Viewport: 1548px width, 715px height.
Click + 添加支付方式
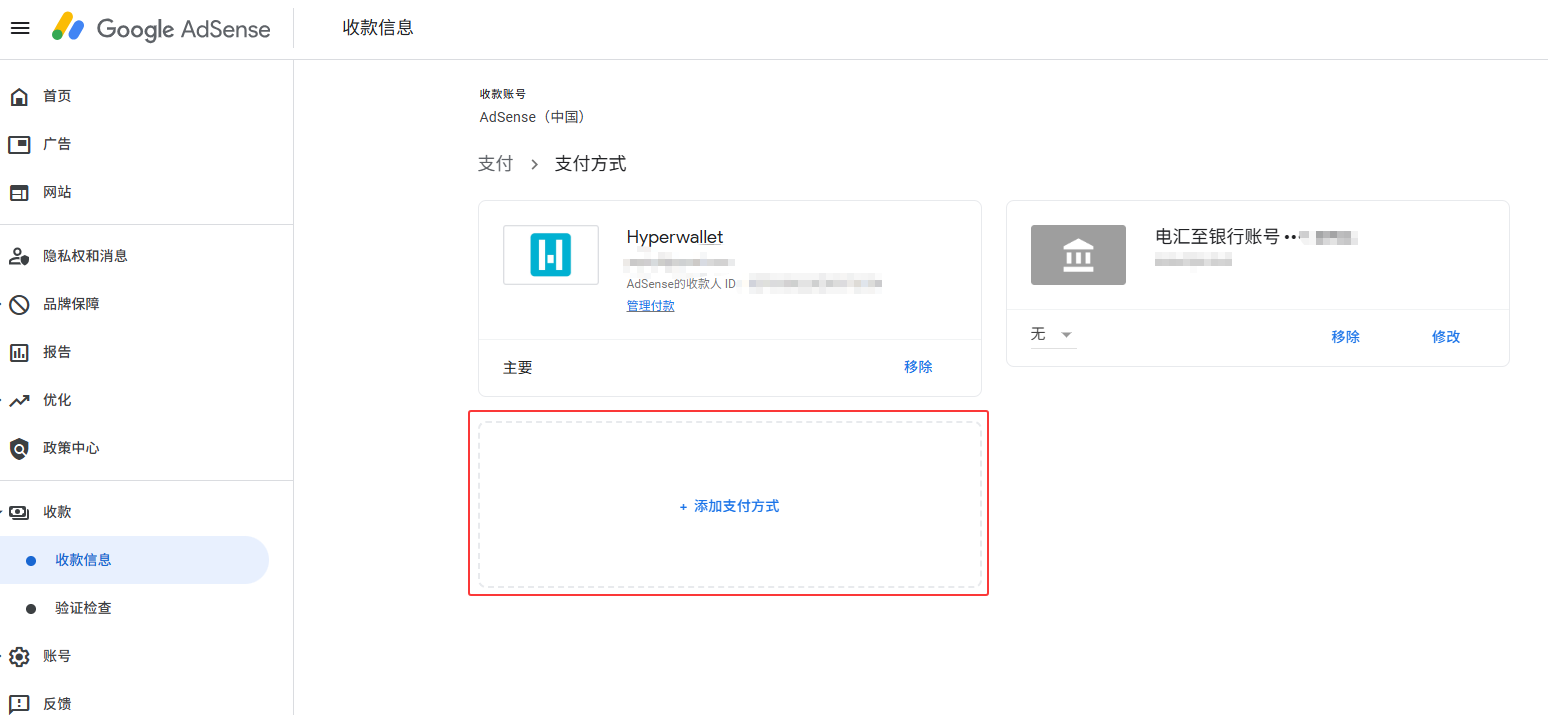729,506
